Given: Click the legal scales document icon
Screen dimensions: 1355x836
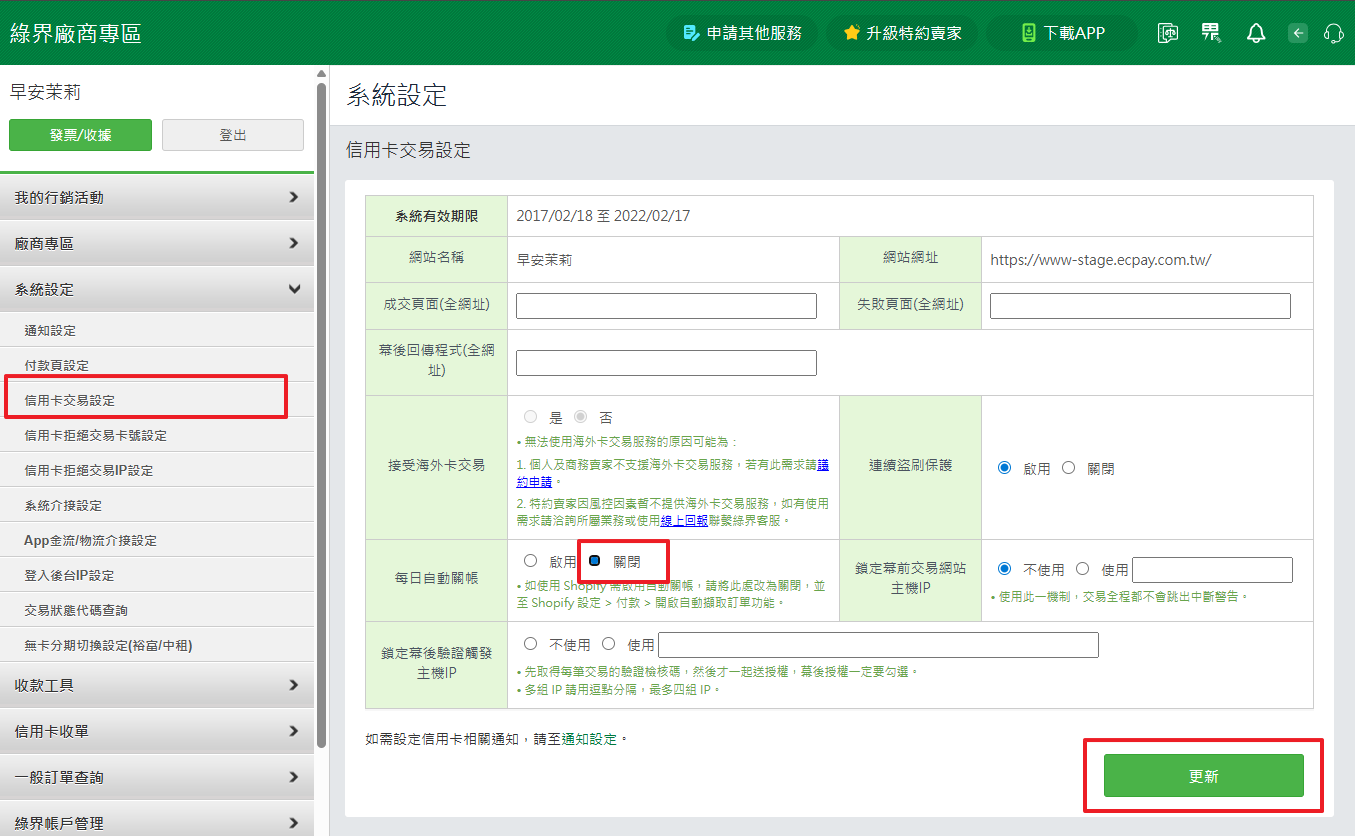Looking at the screenshot, I should pos(1168,33).
